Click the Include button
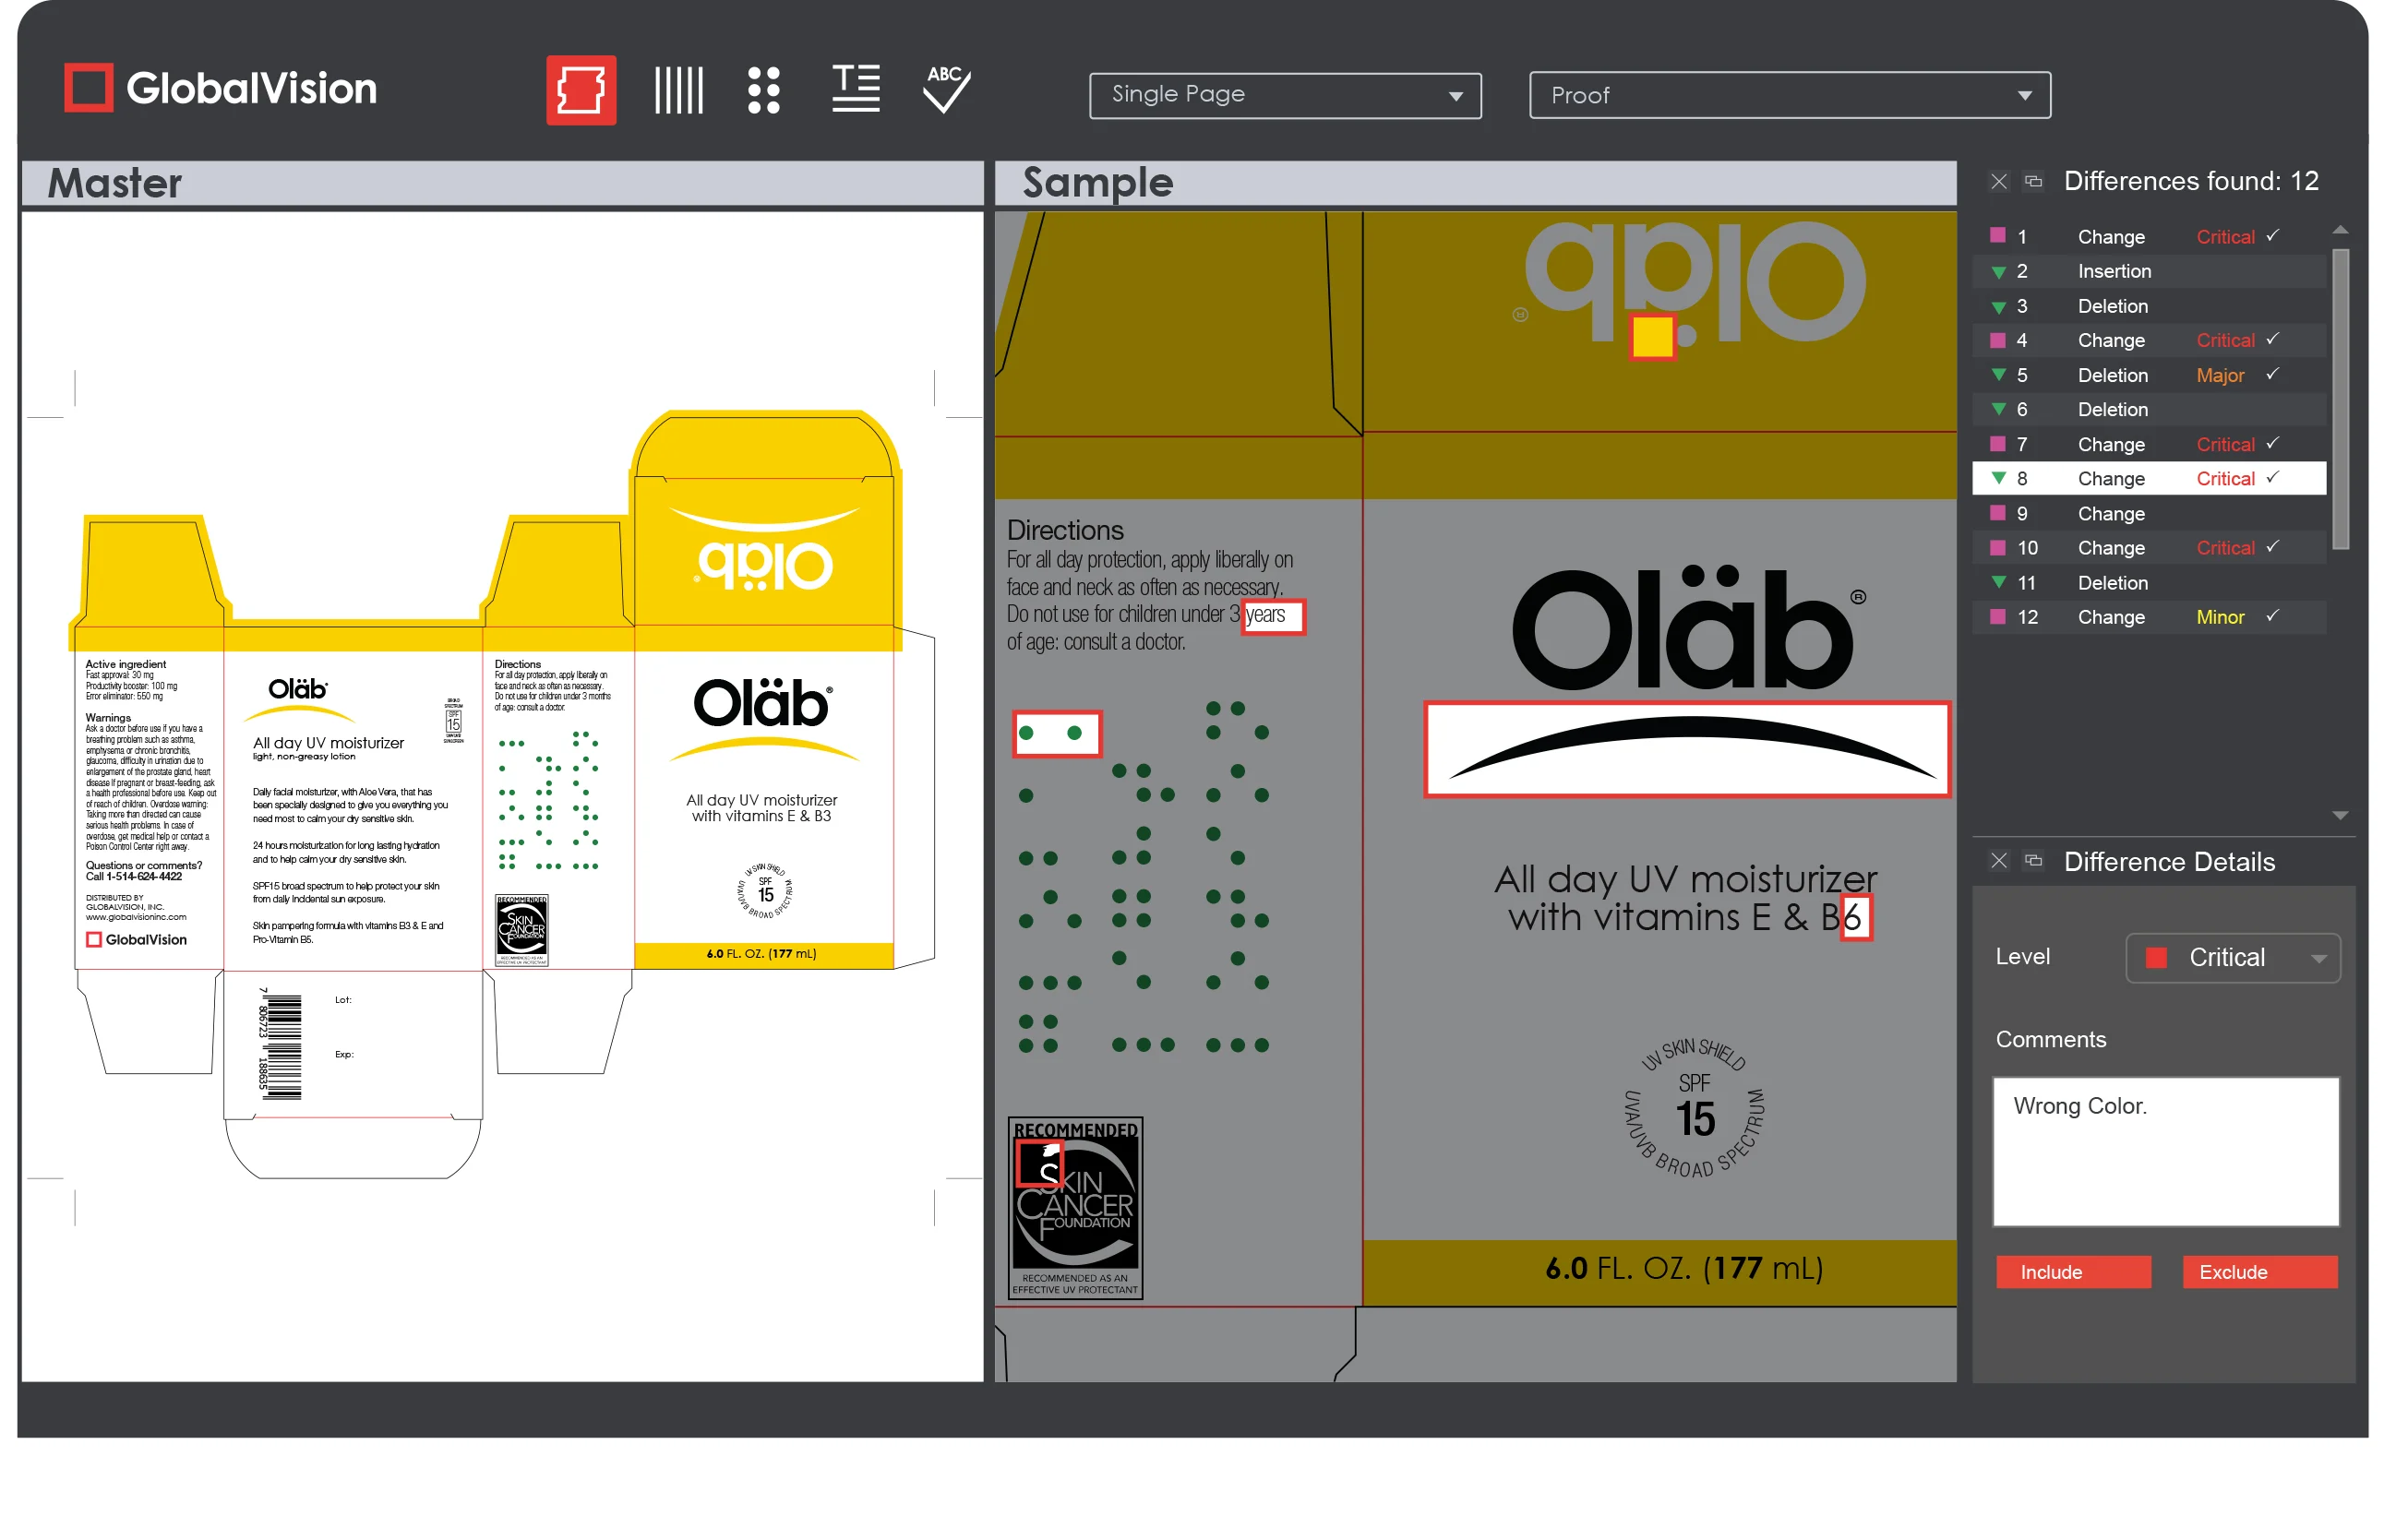2408x1516 pixels. click(x=2073, y=1272)
